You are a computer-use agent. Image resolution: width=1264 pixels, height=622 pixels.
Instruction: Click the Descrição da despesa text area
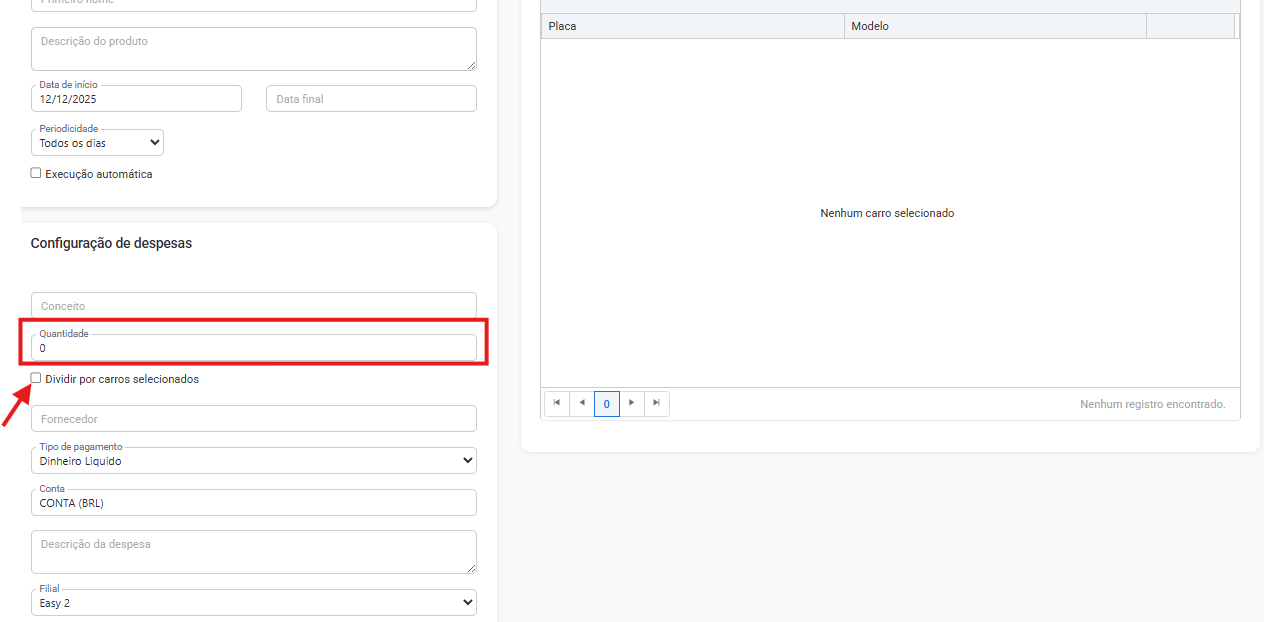pos(253,552)
